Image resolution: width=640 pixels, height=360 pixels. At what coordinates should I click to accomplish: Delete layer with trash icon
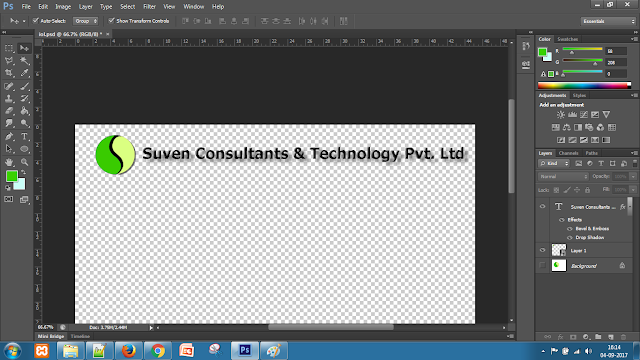[x=623, y=337]
